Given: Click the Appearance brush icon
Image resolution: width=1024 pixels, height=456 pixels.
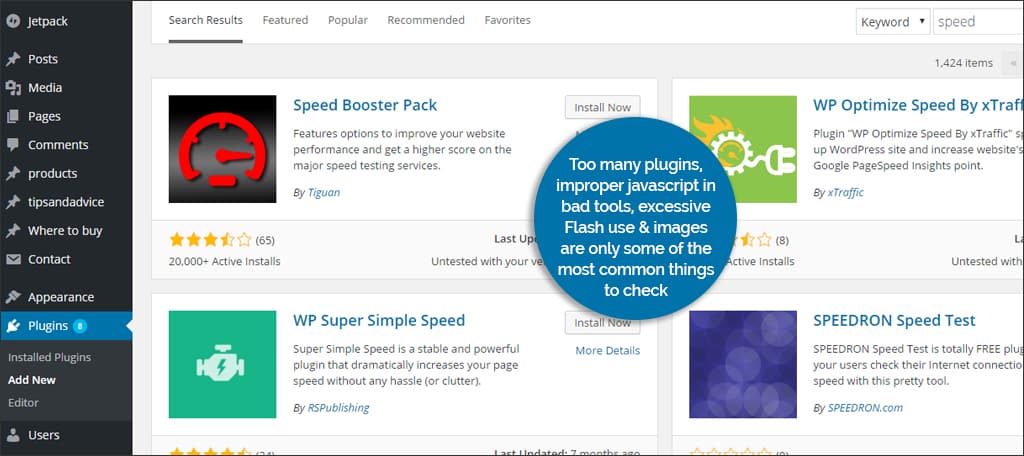Looking at the screenshot, I should (x=13, y=297).
